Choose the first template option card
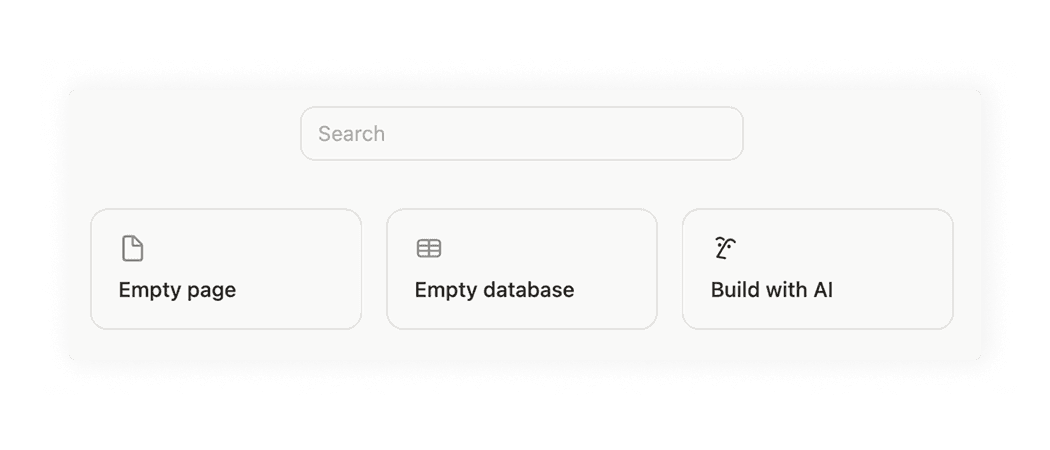 click(x=226, y=269)
